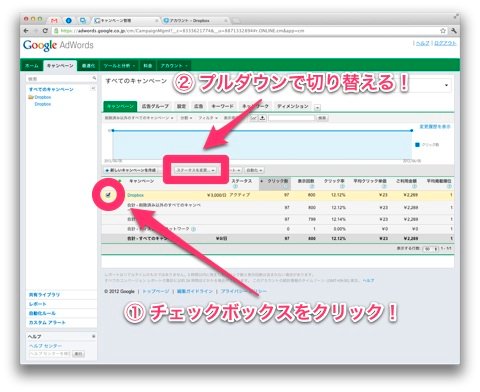Select the Dropbox campaign under the folder

pyautogui.click(x=43, y=104)
